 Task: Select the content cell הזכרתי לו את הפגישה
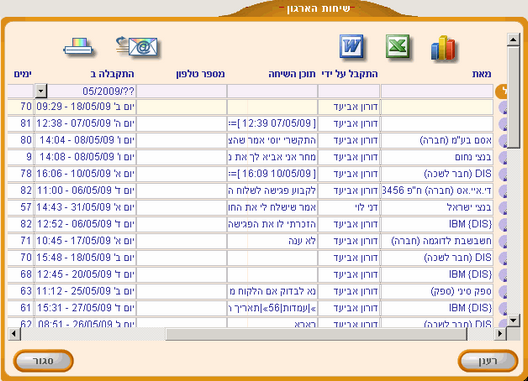tap(272, 224)
